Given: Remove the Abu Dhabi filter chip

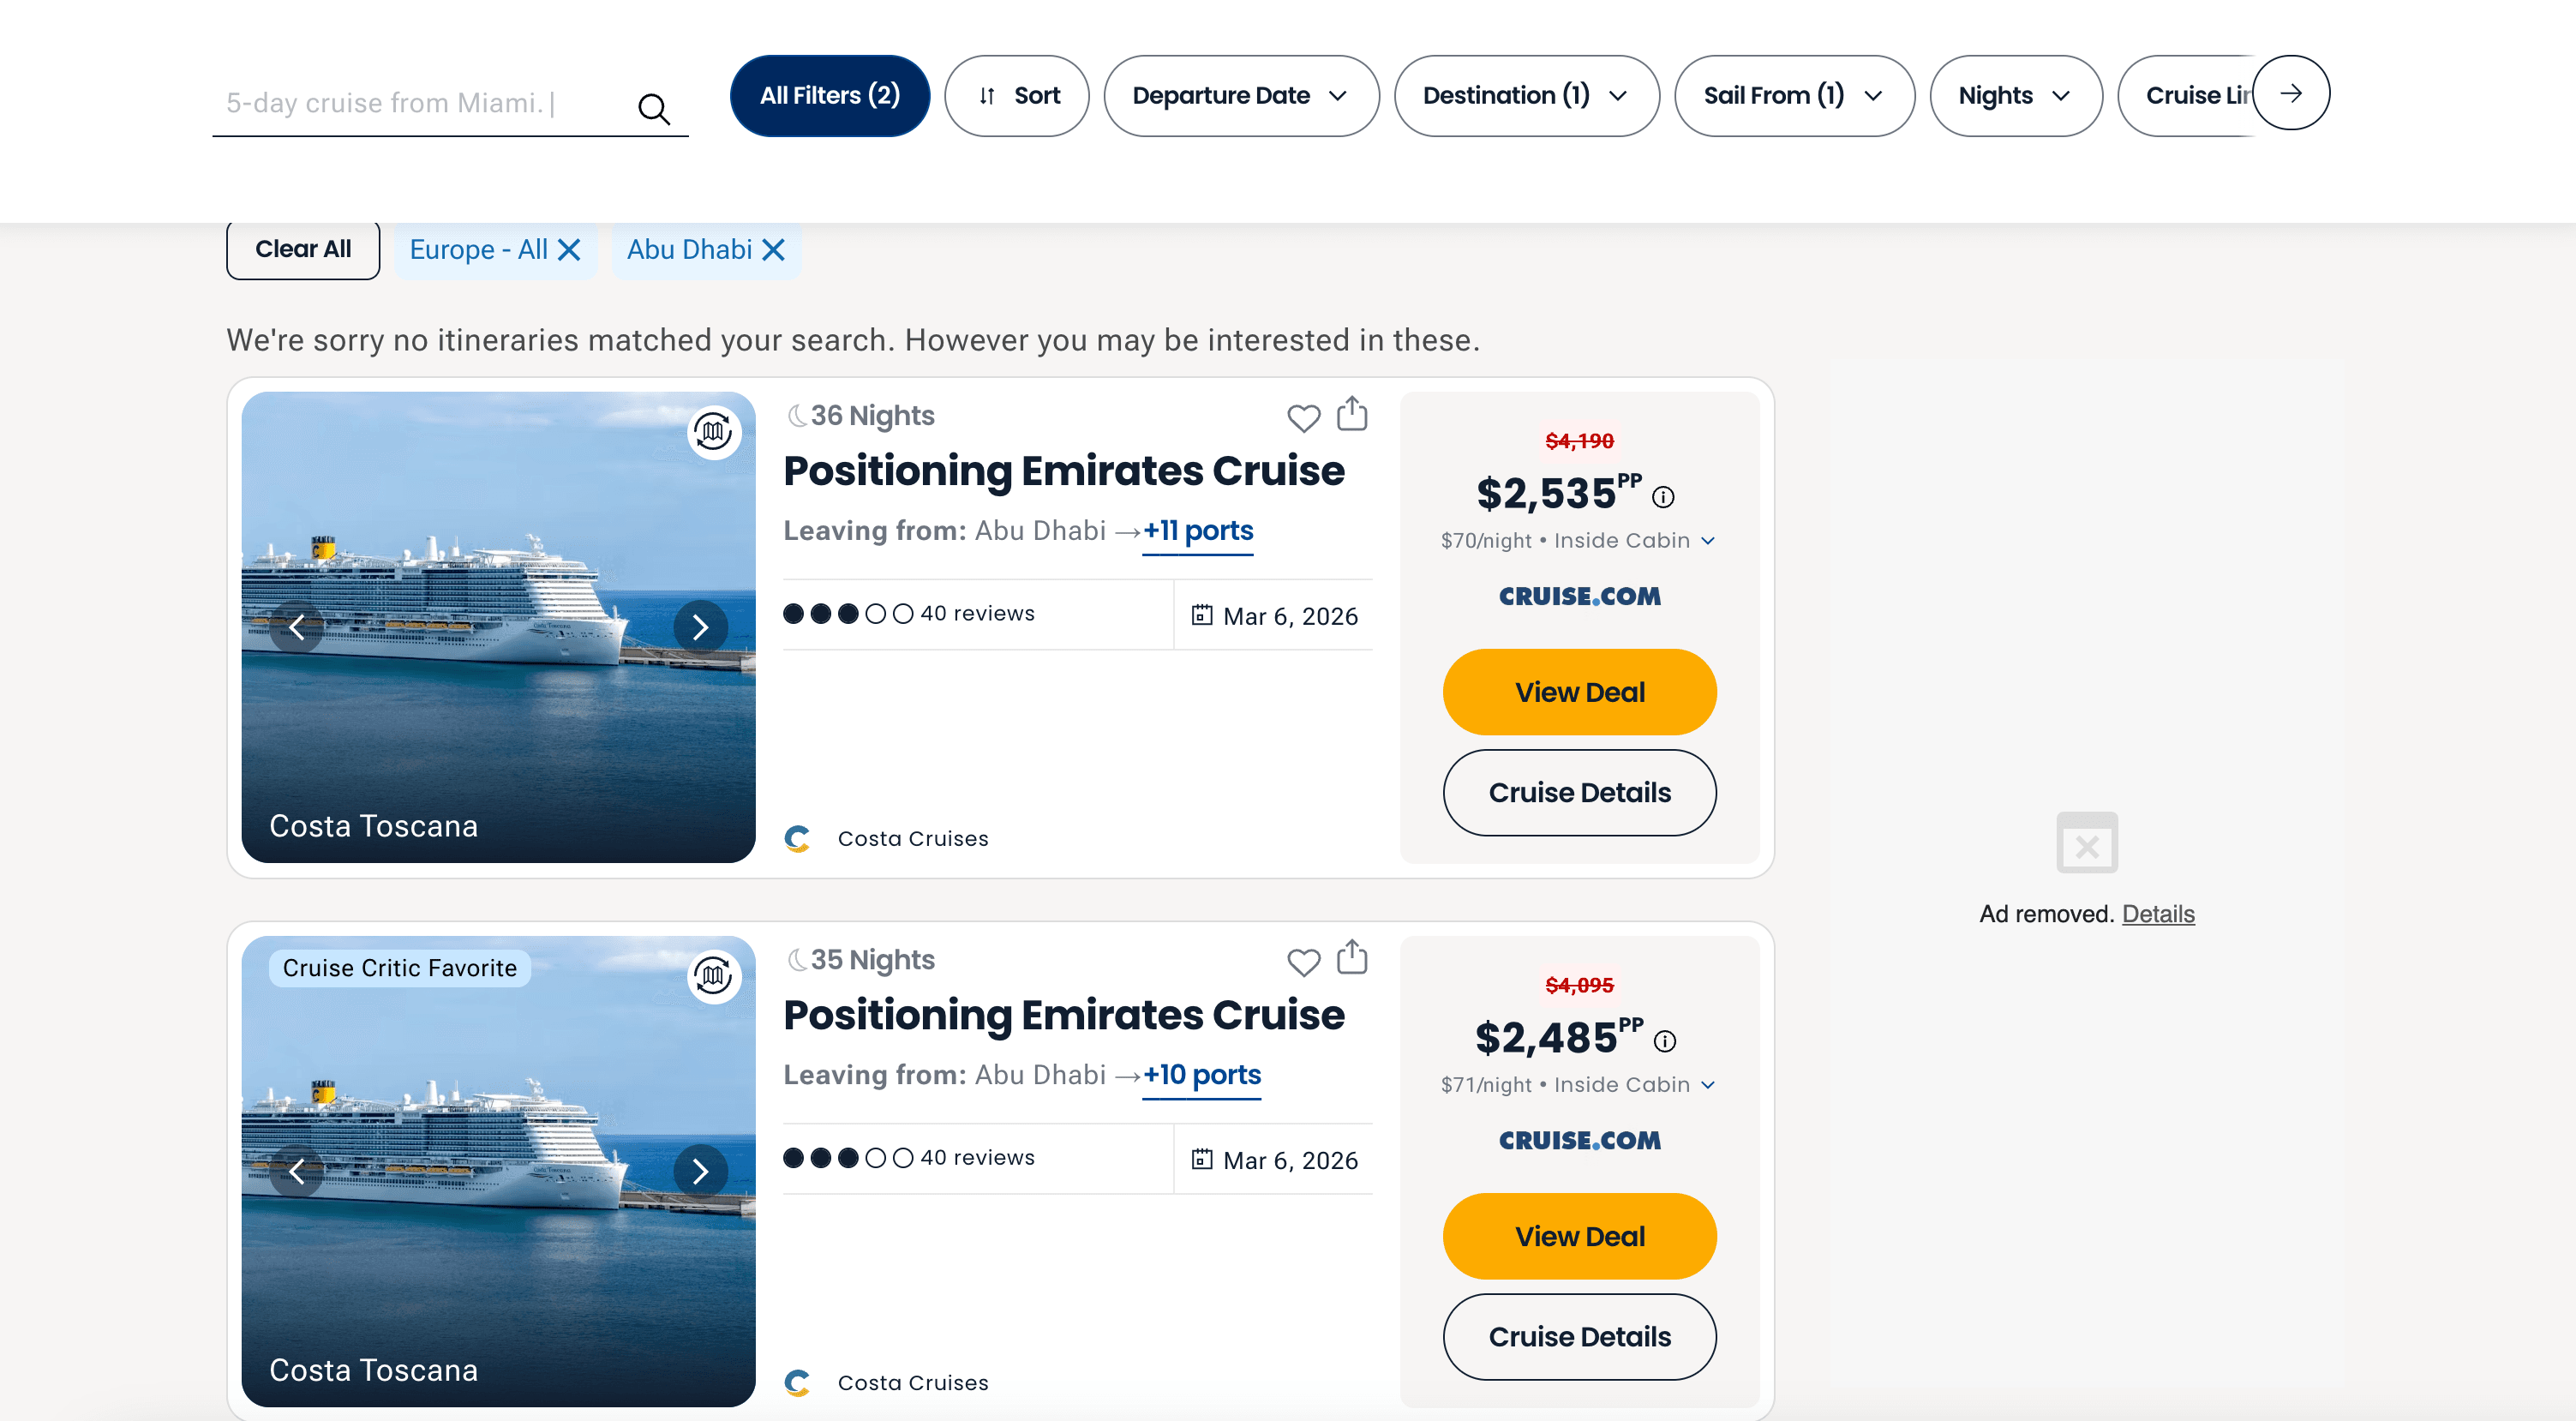Looking at the screenshot, I should pyautogui.click(x=773, y=250).
